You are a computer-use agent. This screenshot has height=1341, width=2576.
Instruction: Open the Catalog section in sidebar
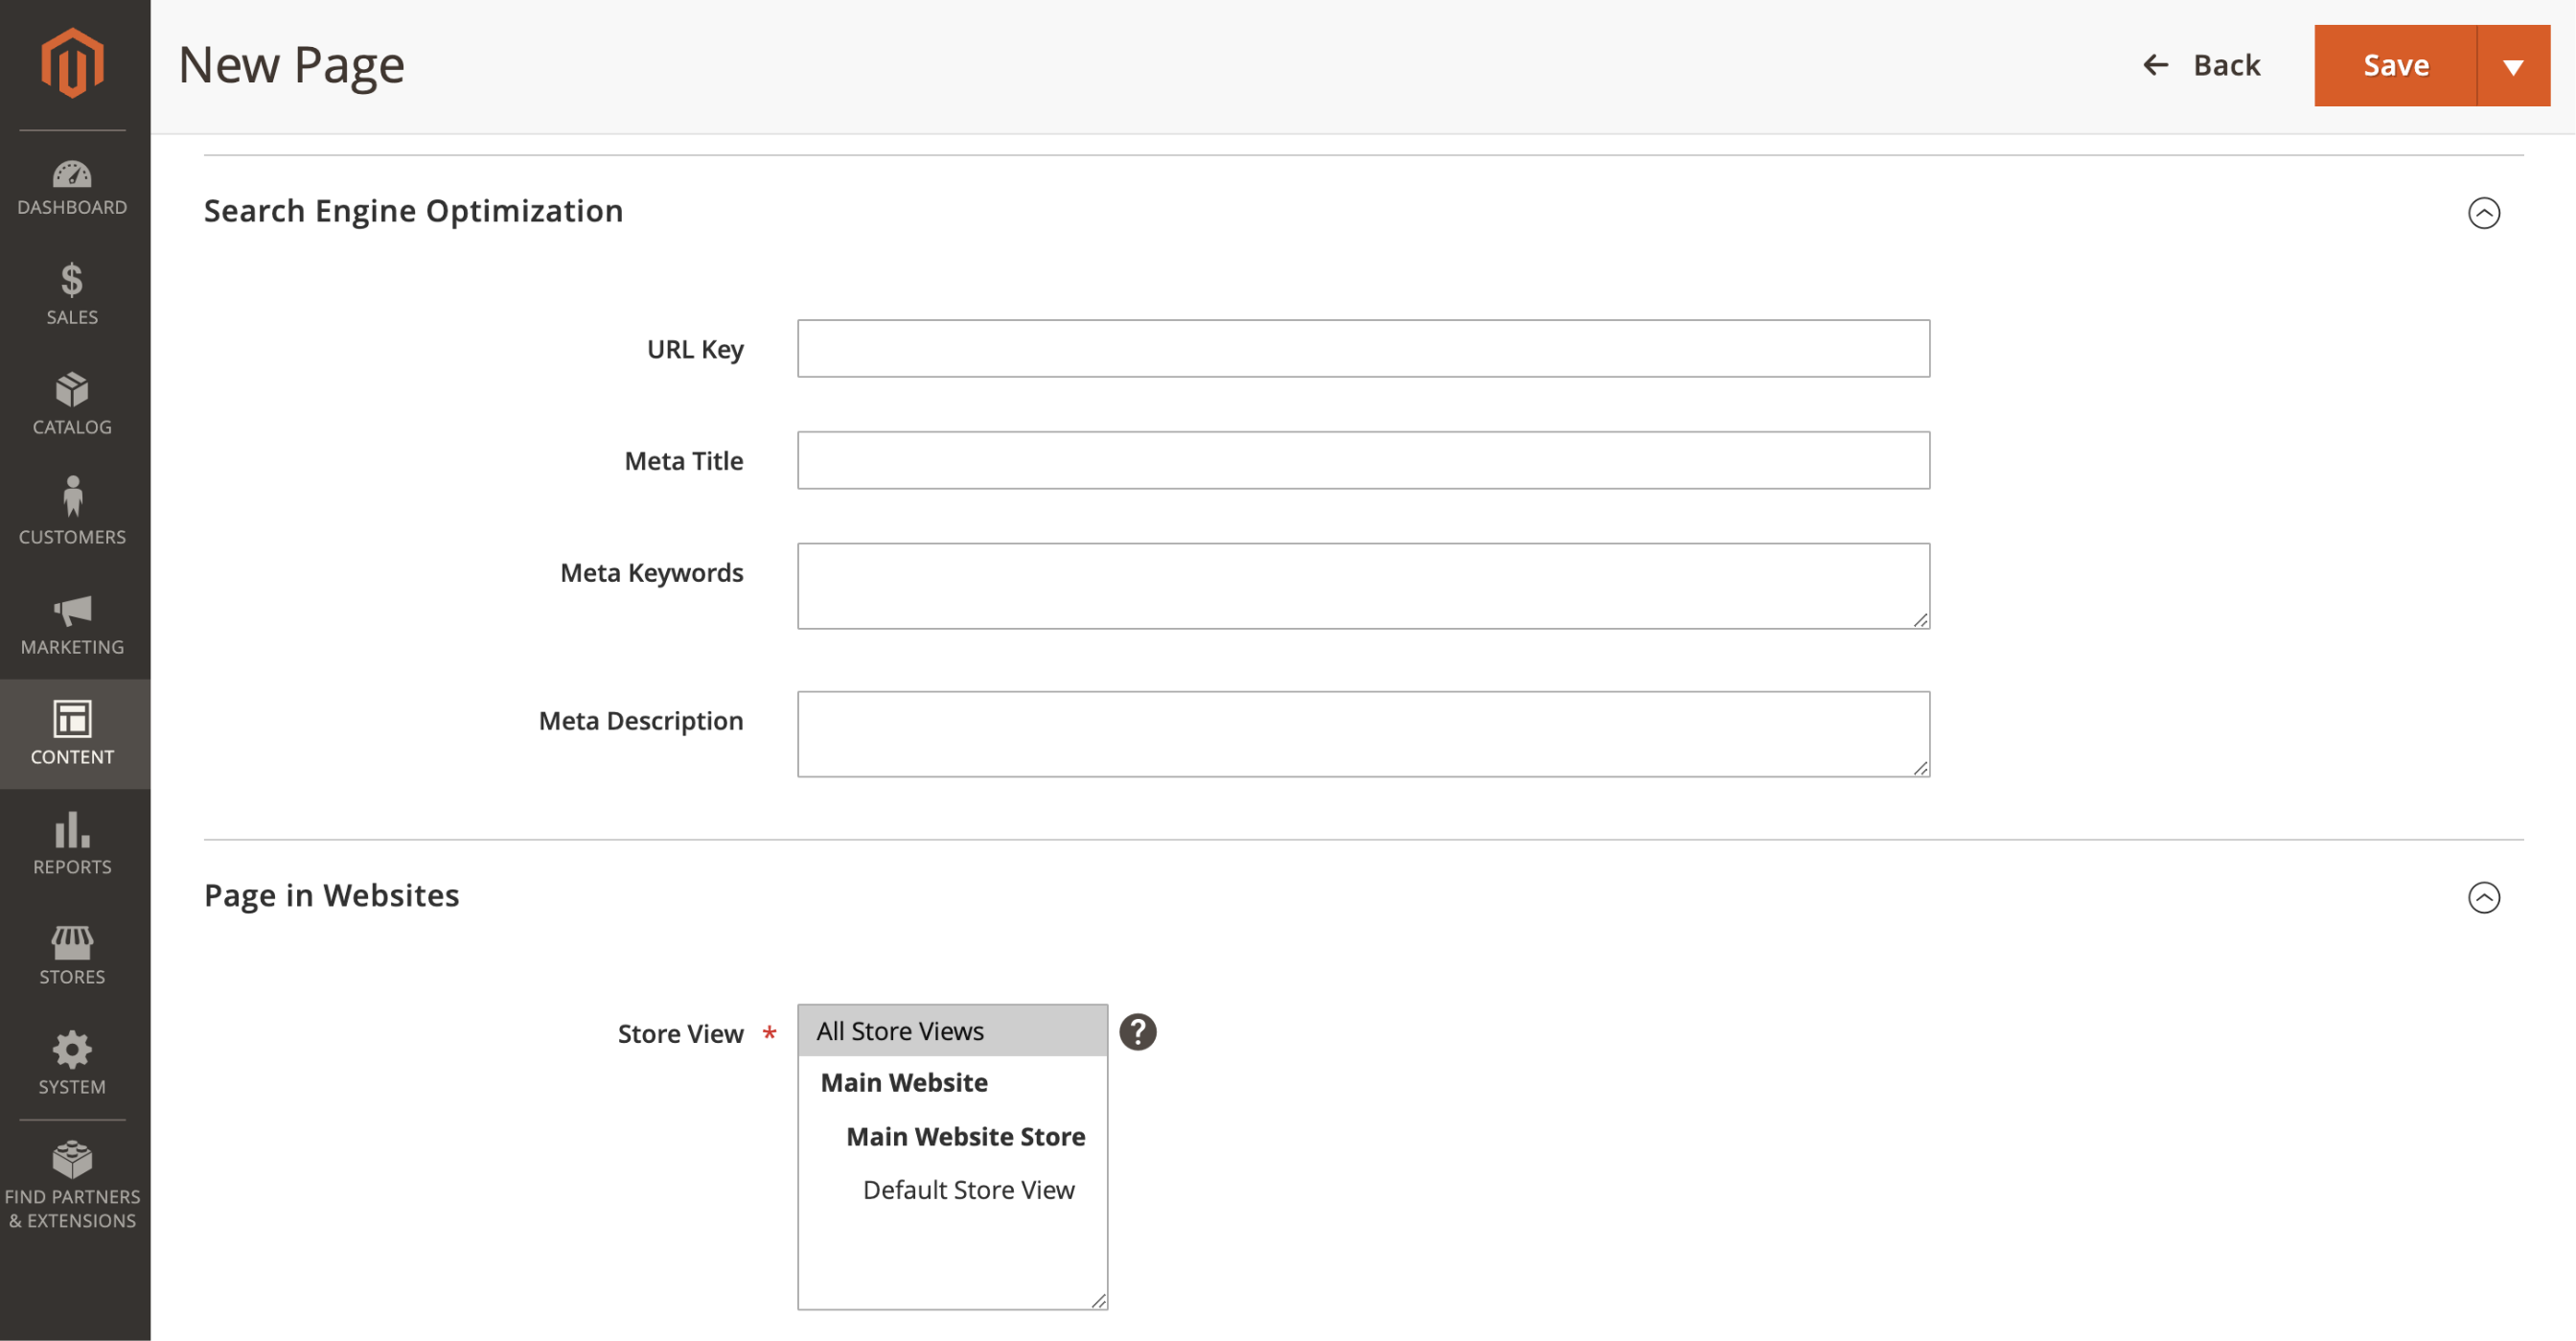(73, 403)
